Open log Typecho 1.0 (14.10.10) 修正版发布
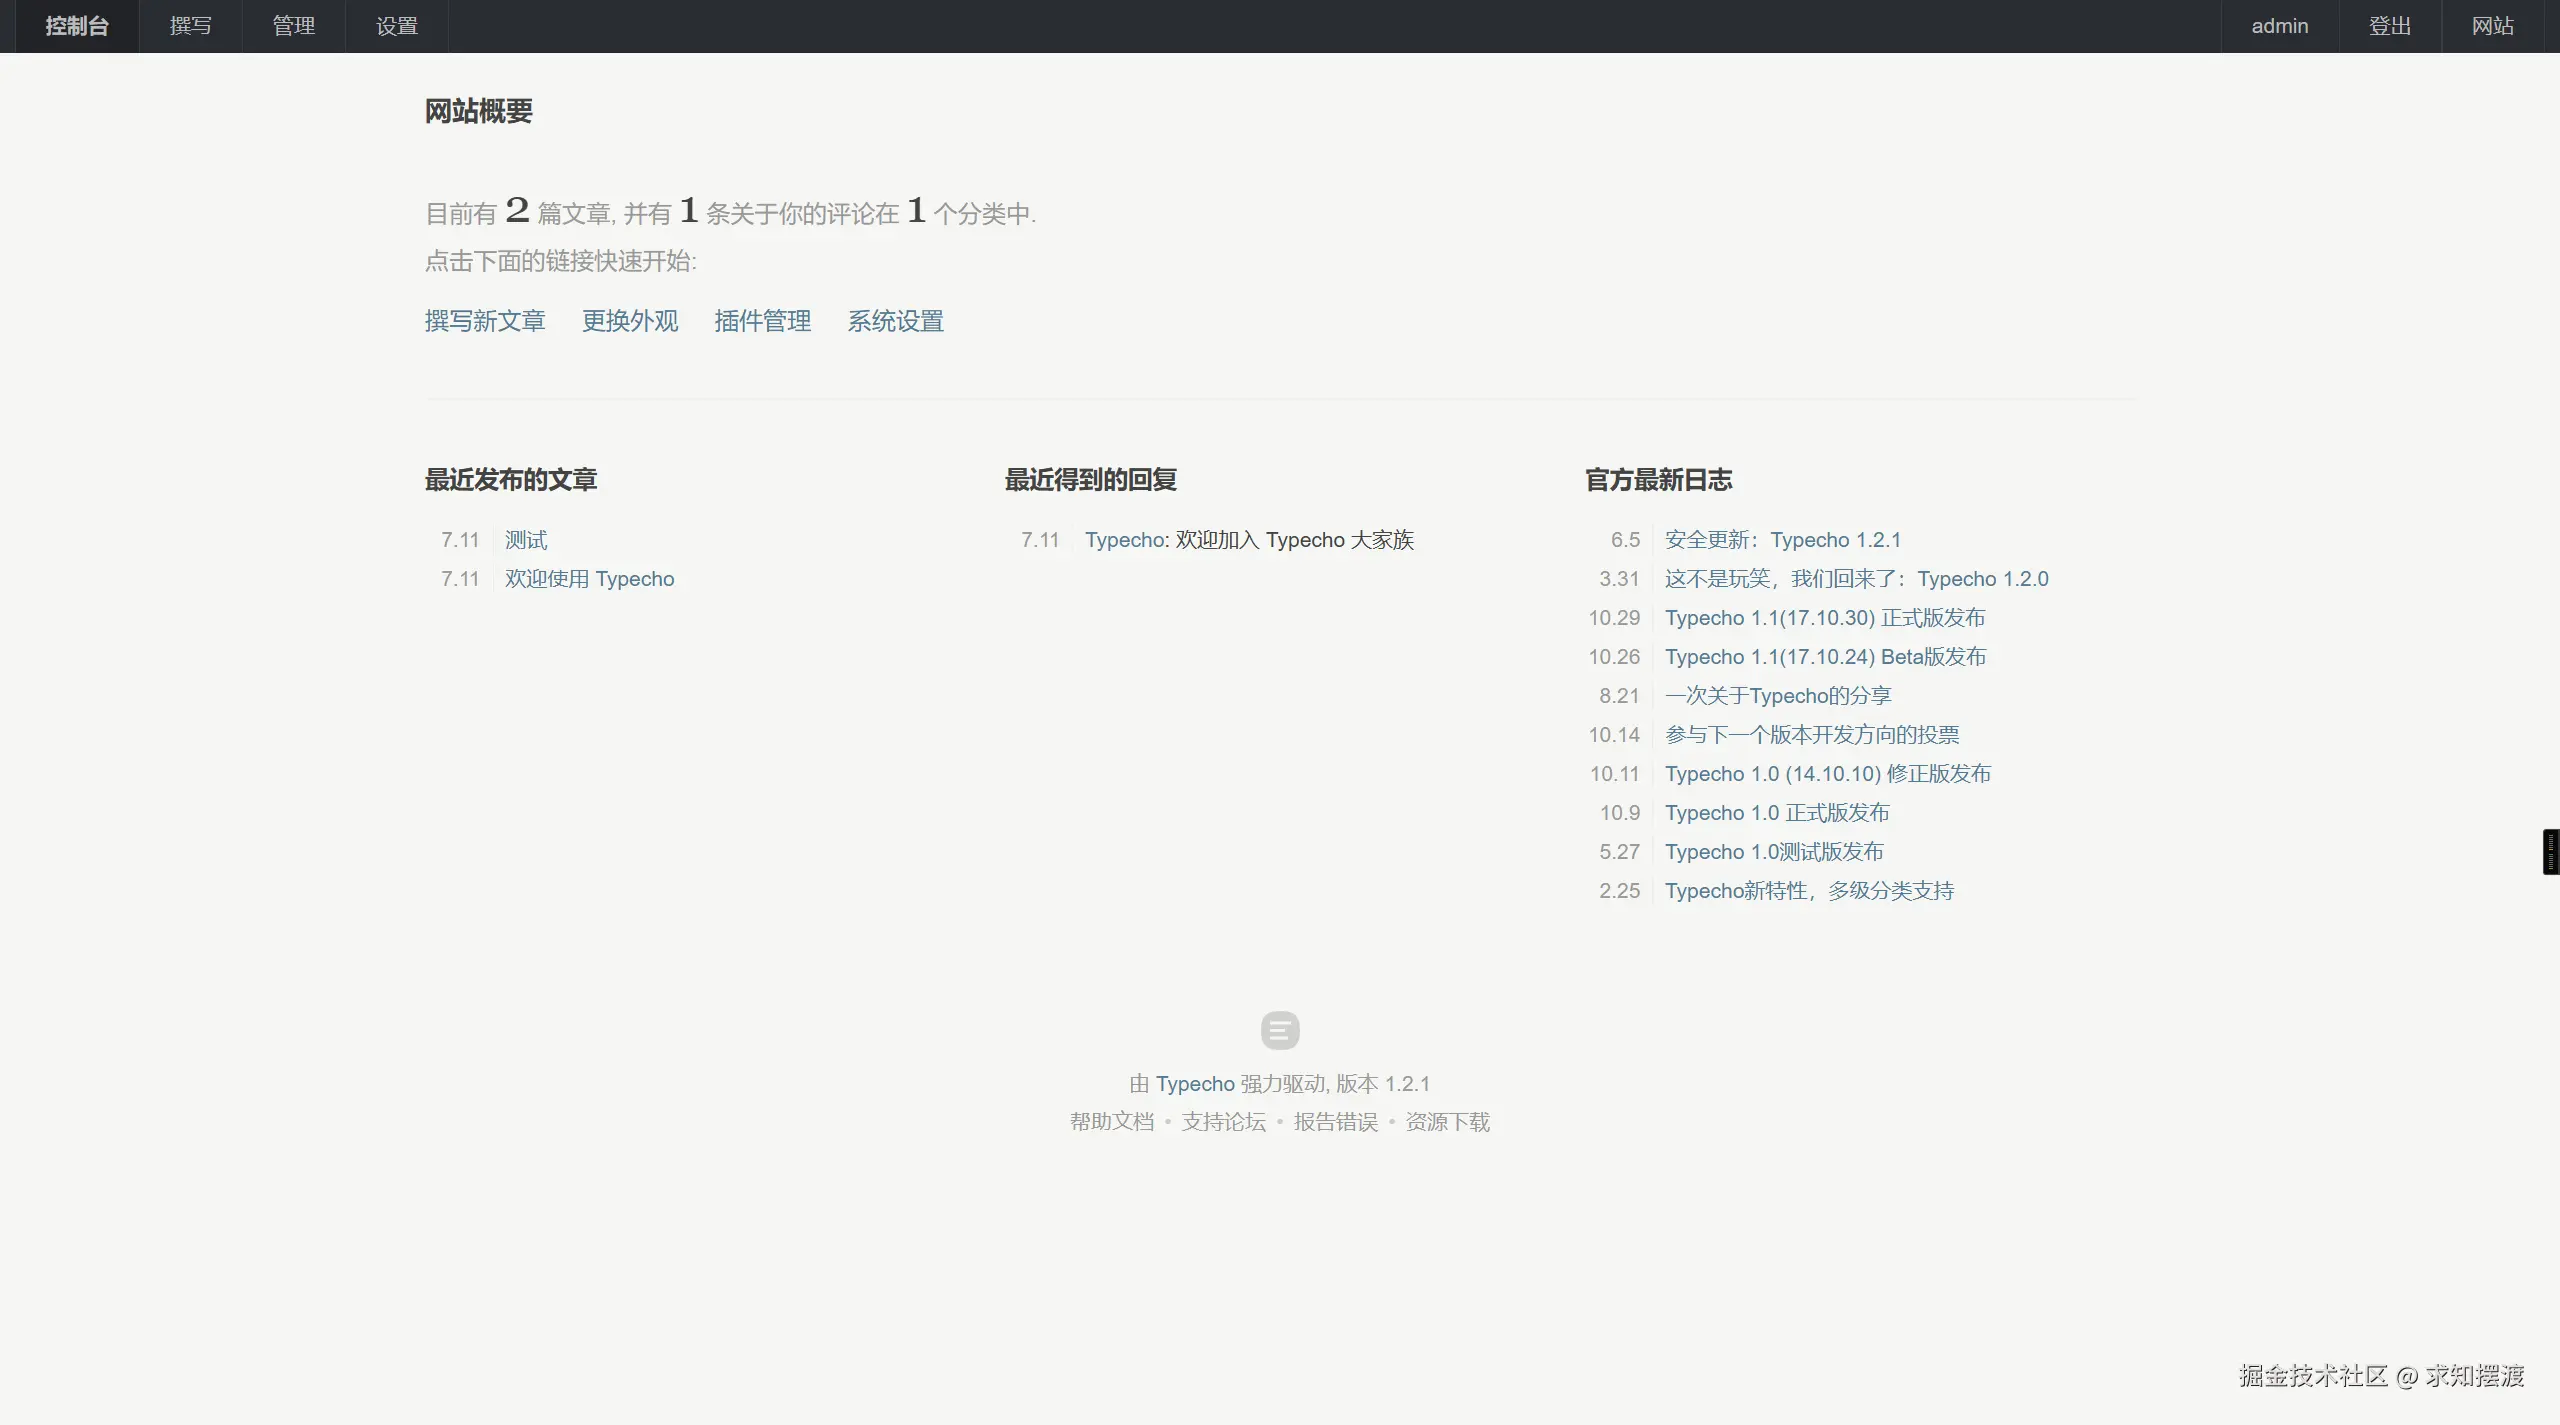This screenshot has height=1425, width=2560. (1828, 774)
